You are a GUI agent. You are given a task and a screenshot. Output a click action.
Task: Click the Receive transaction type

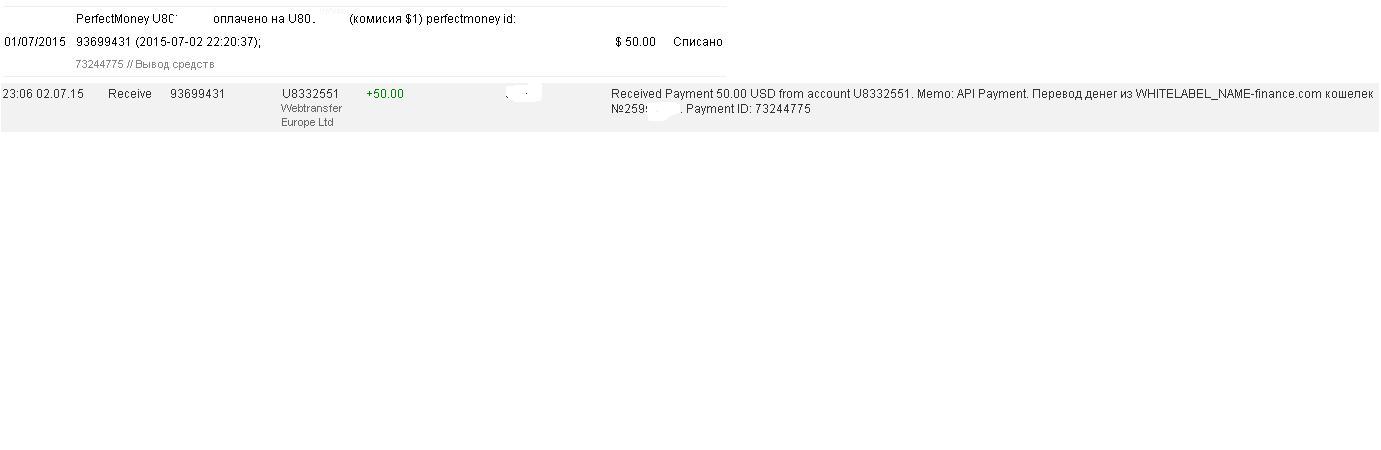coord(130,94)
